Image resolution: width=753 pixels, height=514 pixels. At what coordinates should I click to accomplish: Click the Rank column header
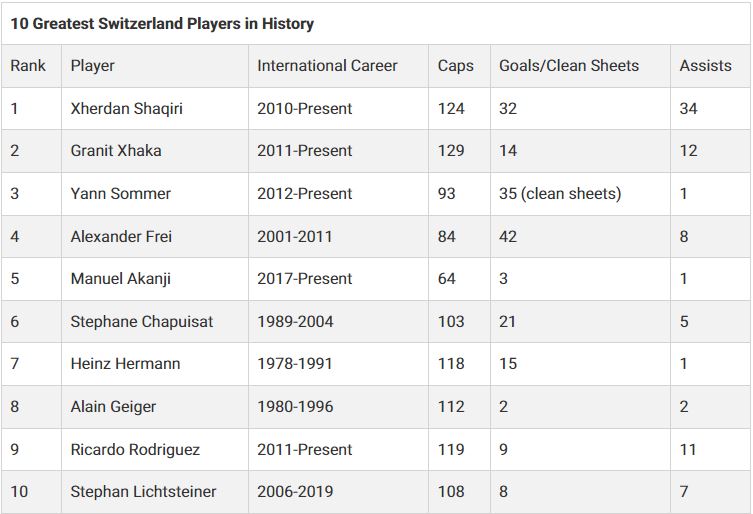(31, 66)
